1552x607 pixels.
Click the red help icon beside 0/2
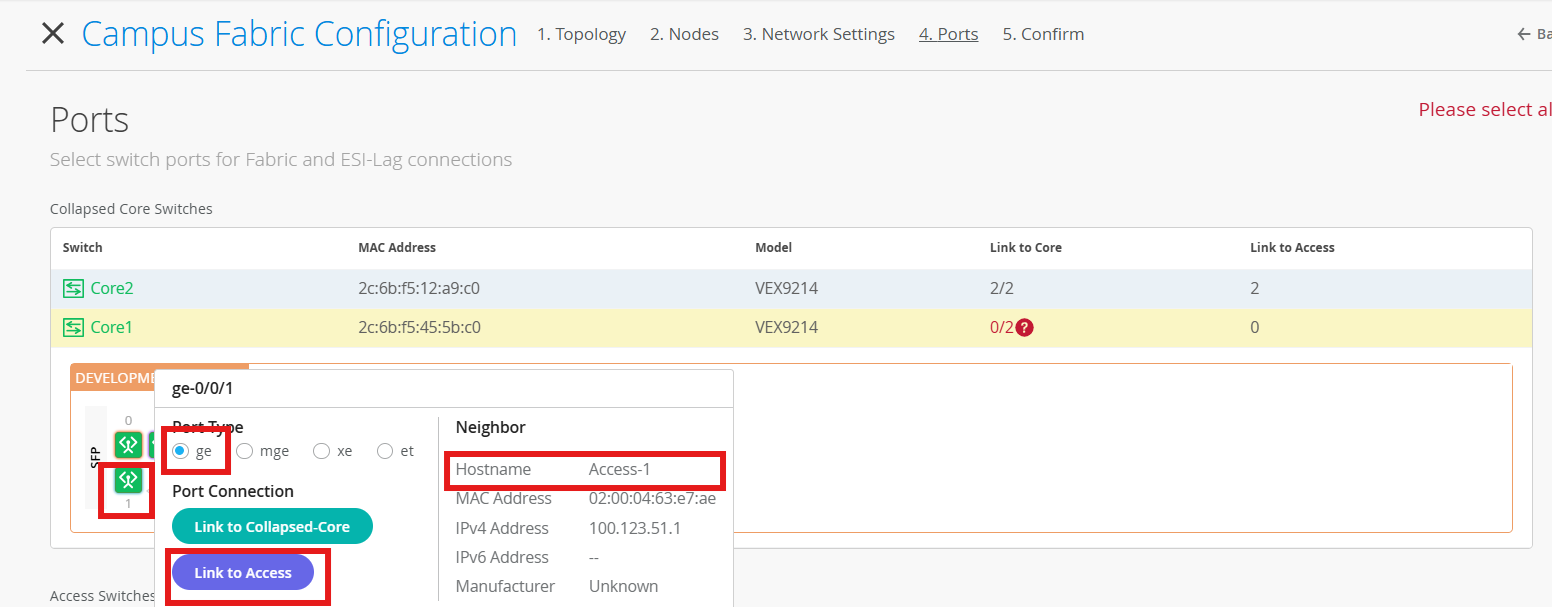pyautogui.click(x=1024, y=328)
